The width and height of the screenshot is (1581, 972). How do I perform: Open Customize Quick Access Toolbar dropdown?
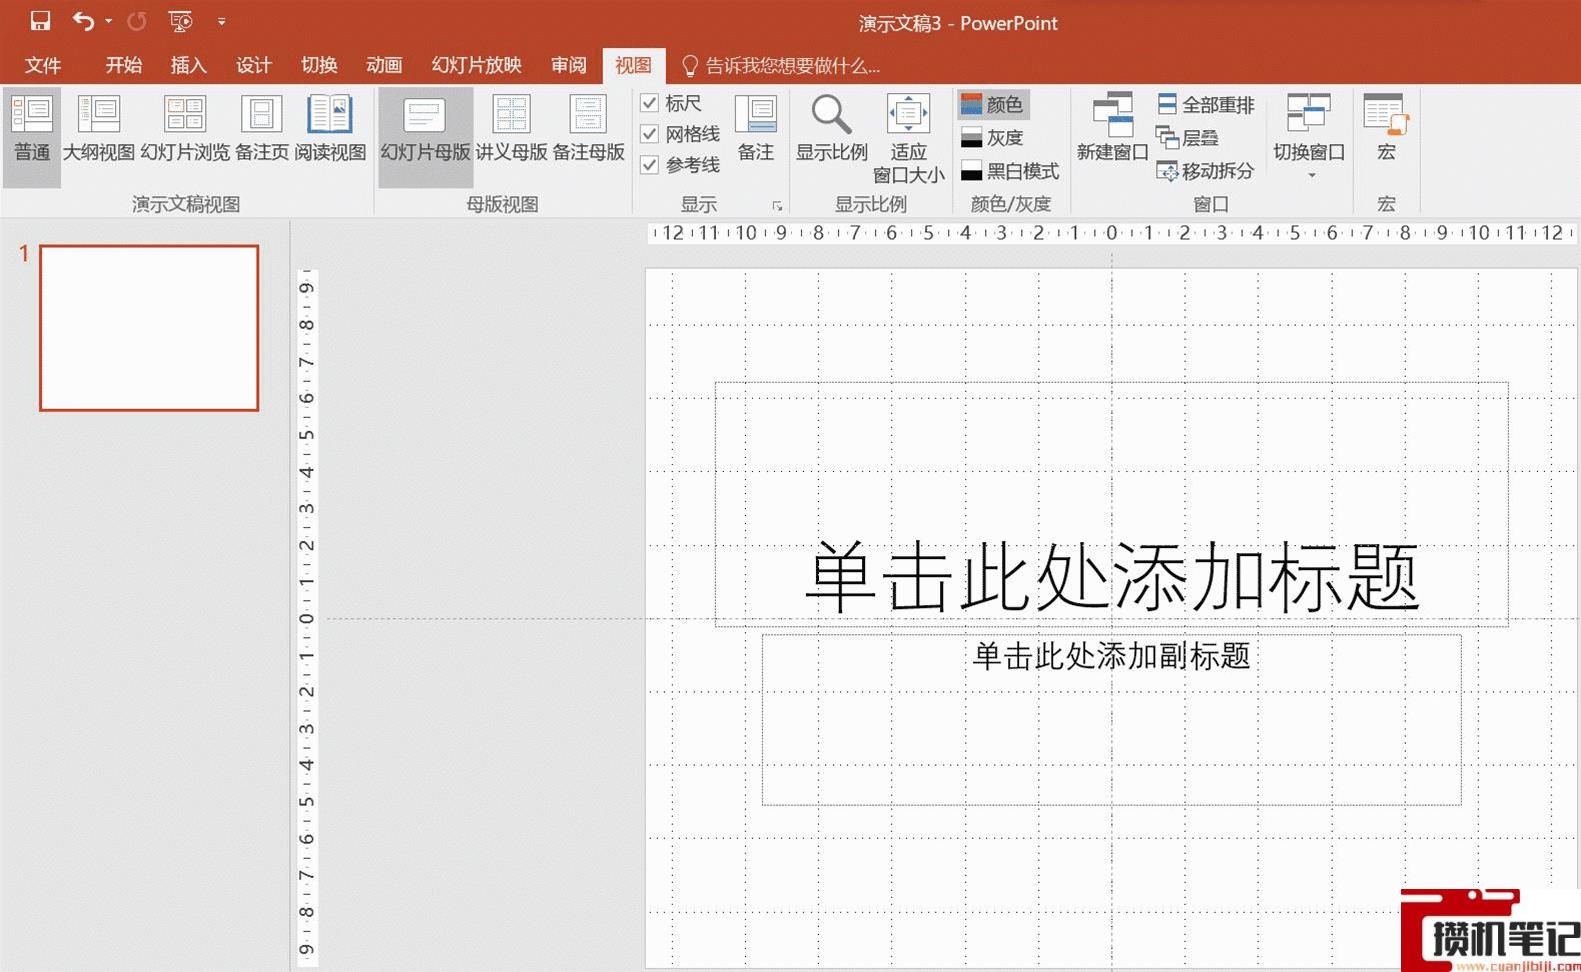click(221, 21)
